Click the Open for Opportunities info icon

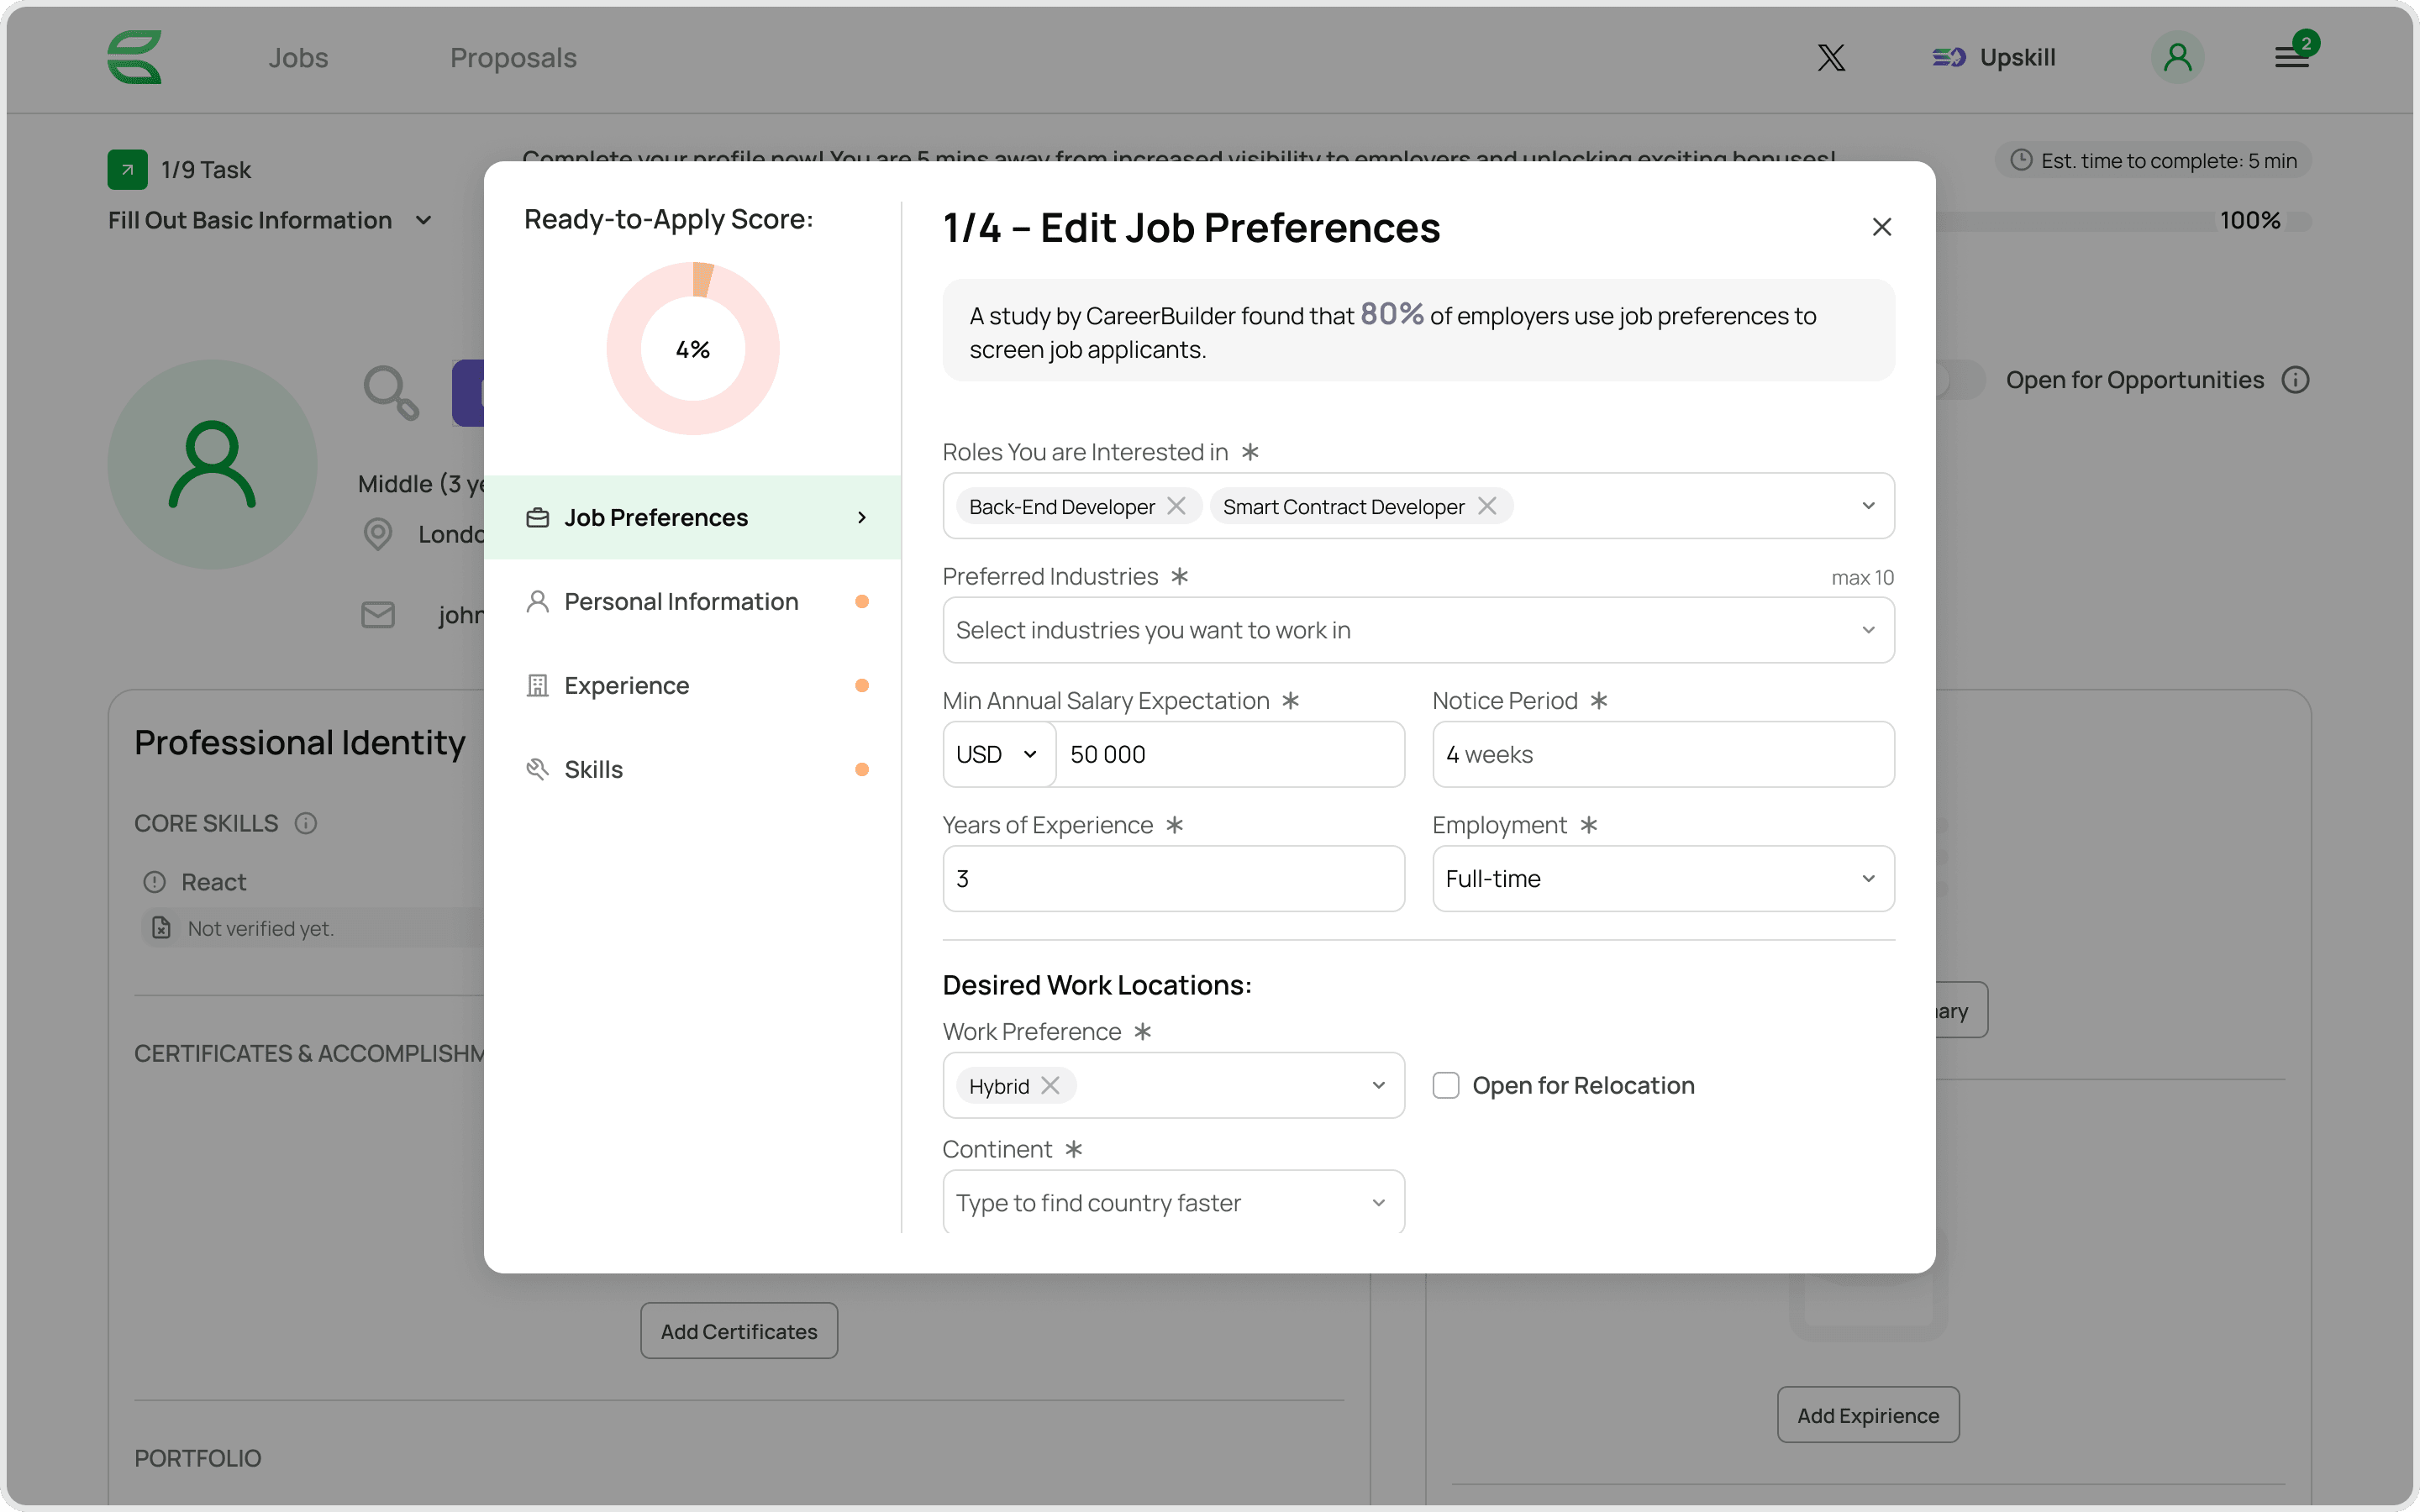pyautogui.click(x=2295, y=380)
